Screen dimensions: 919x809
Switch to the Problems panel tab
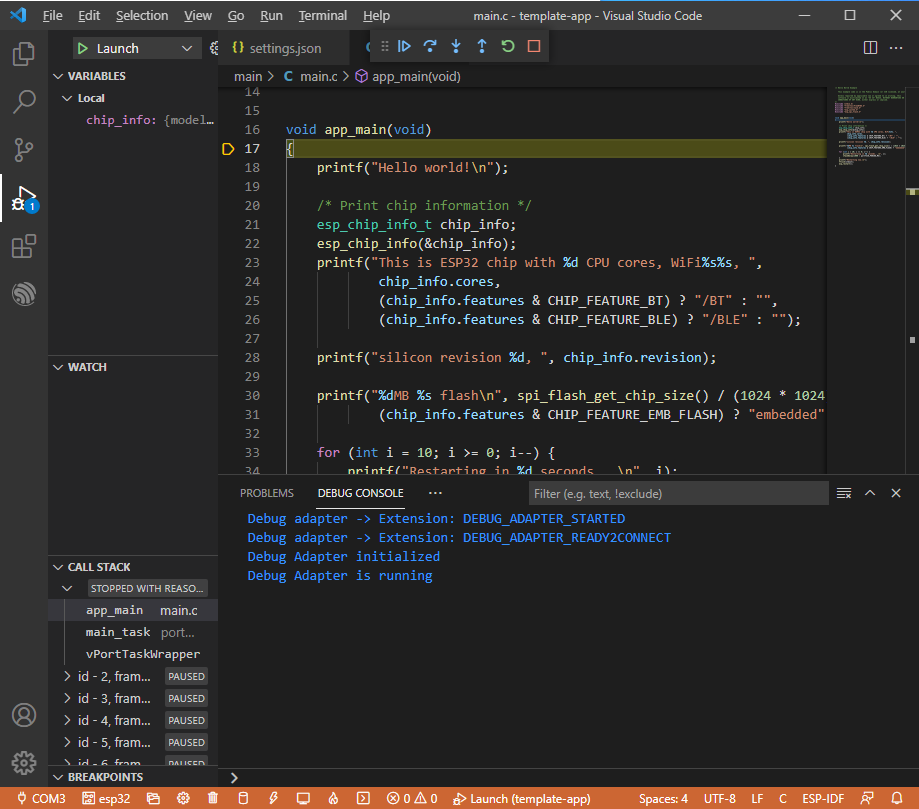coord(267,493)
